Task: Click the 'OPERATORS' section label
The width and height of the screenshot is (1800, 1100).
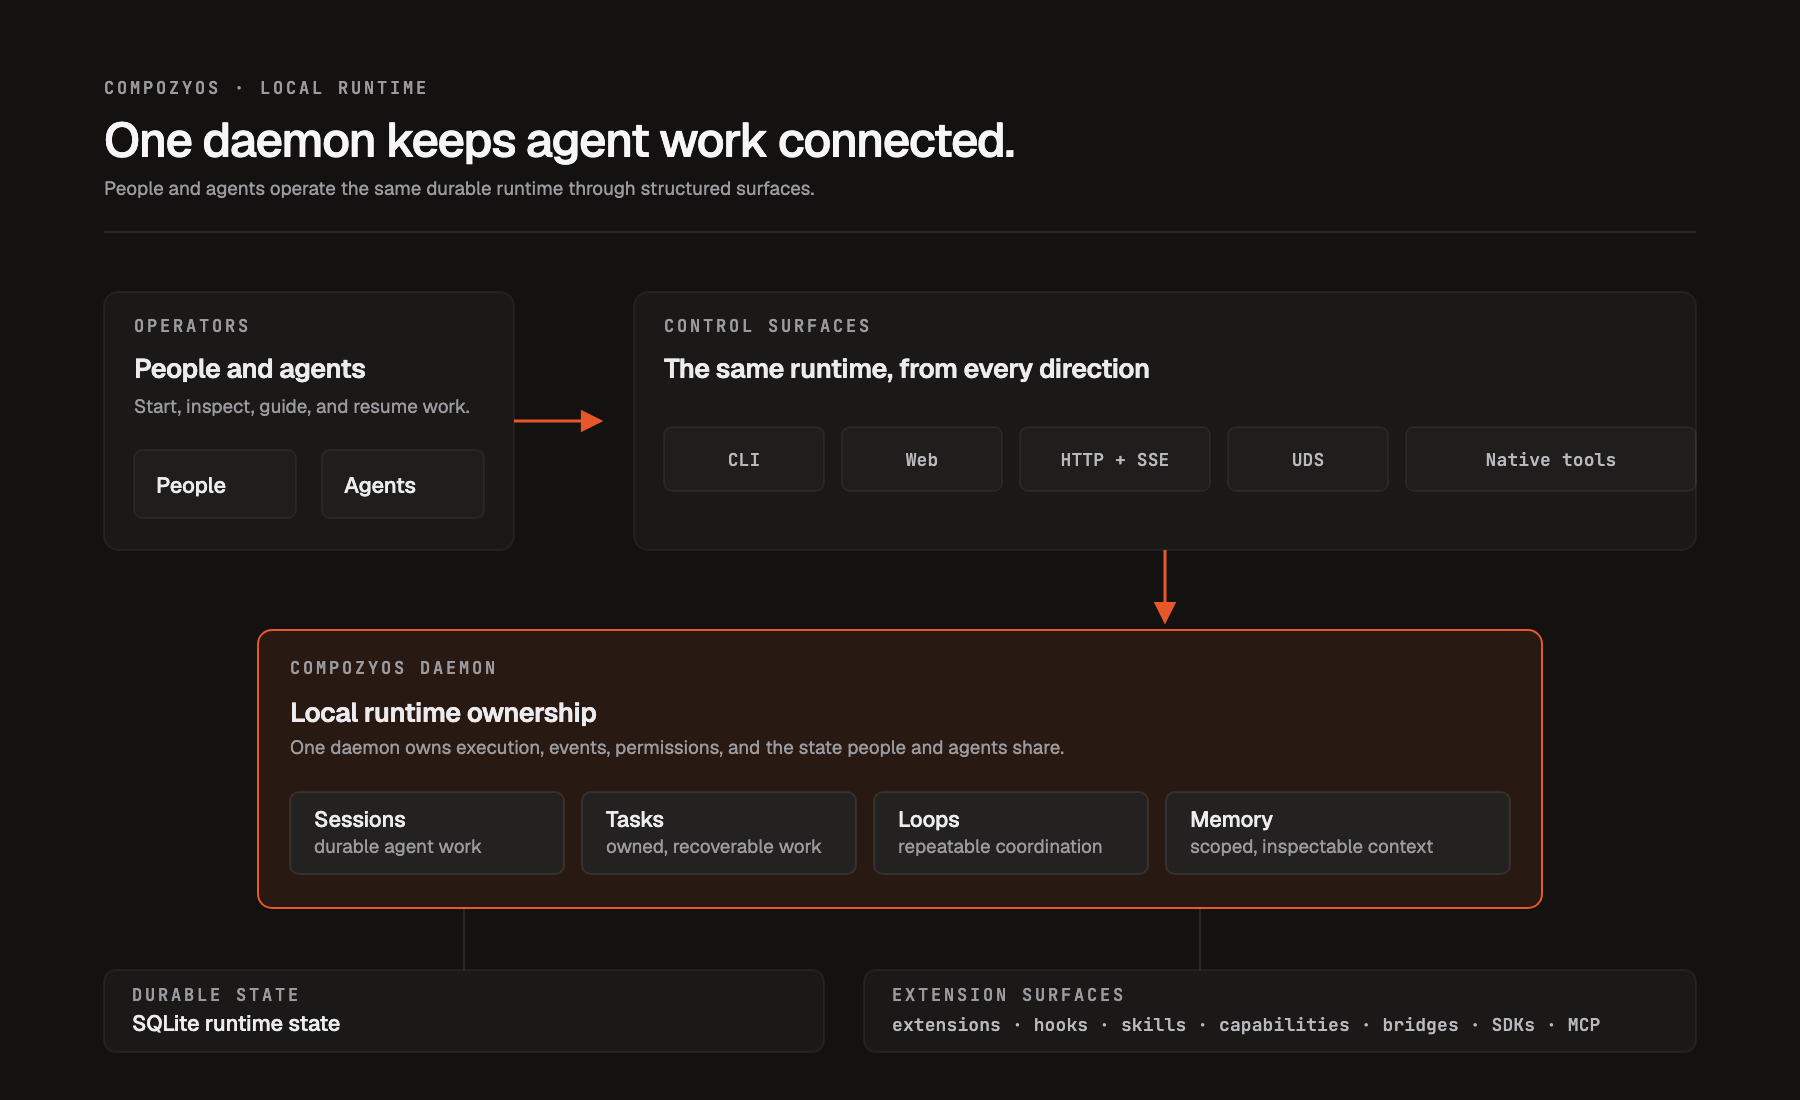Action: tap(192, 326)
